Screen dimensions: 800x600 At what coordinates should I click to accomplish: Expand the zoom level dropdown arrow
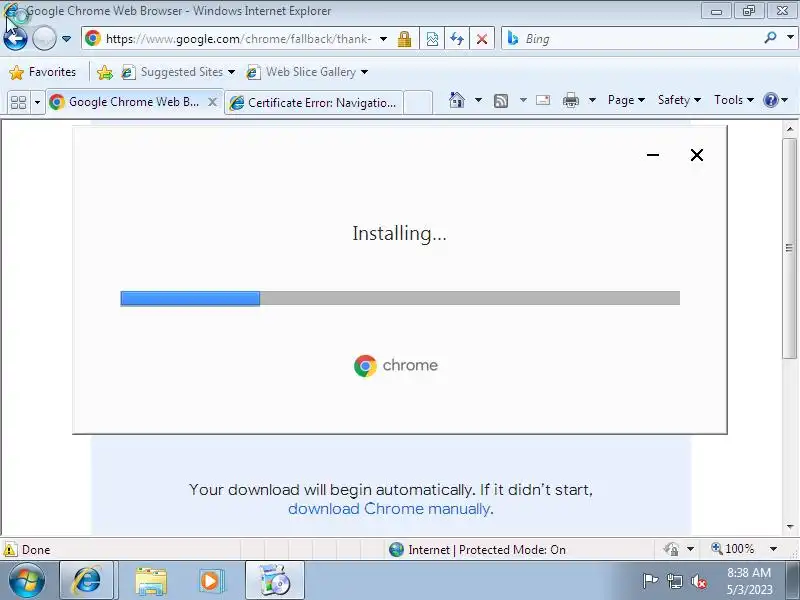click(773, 549)
